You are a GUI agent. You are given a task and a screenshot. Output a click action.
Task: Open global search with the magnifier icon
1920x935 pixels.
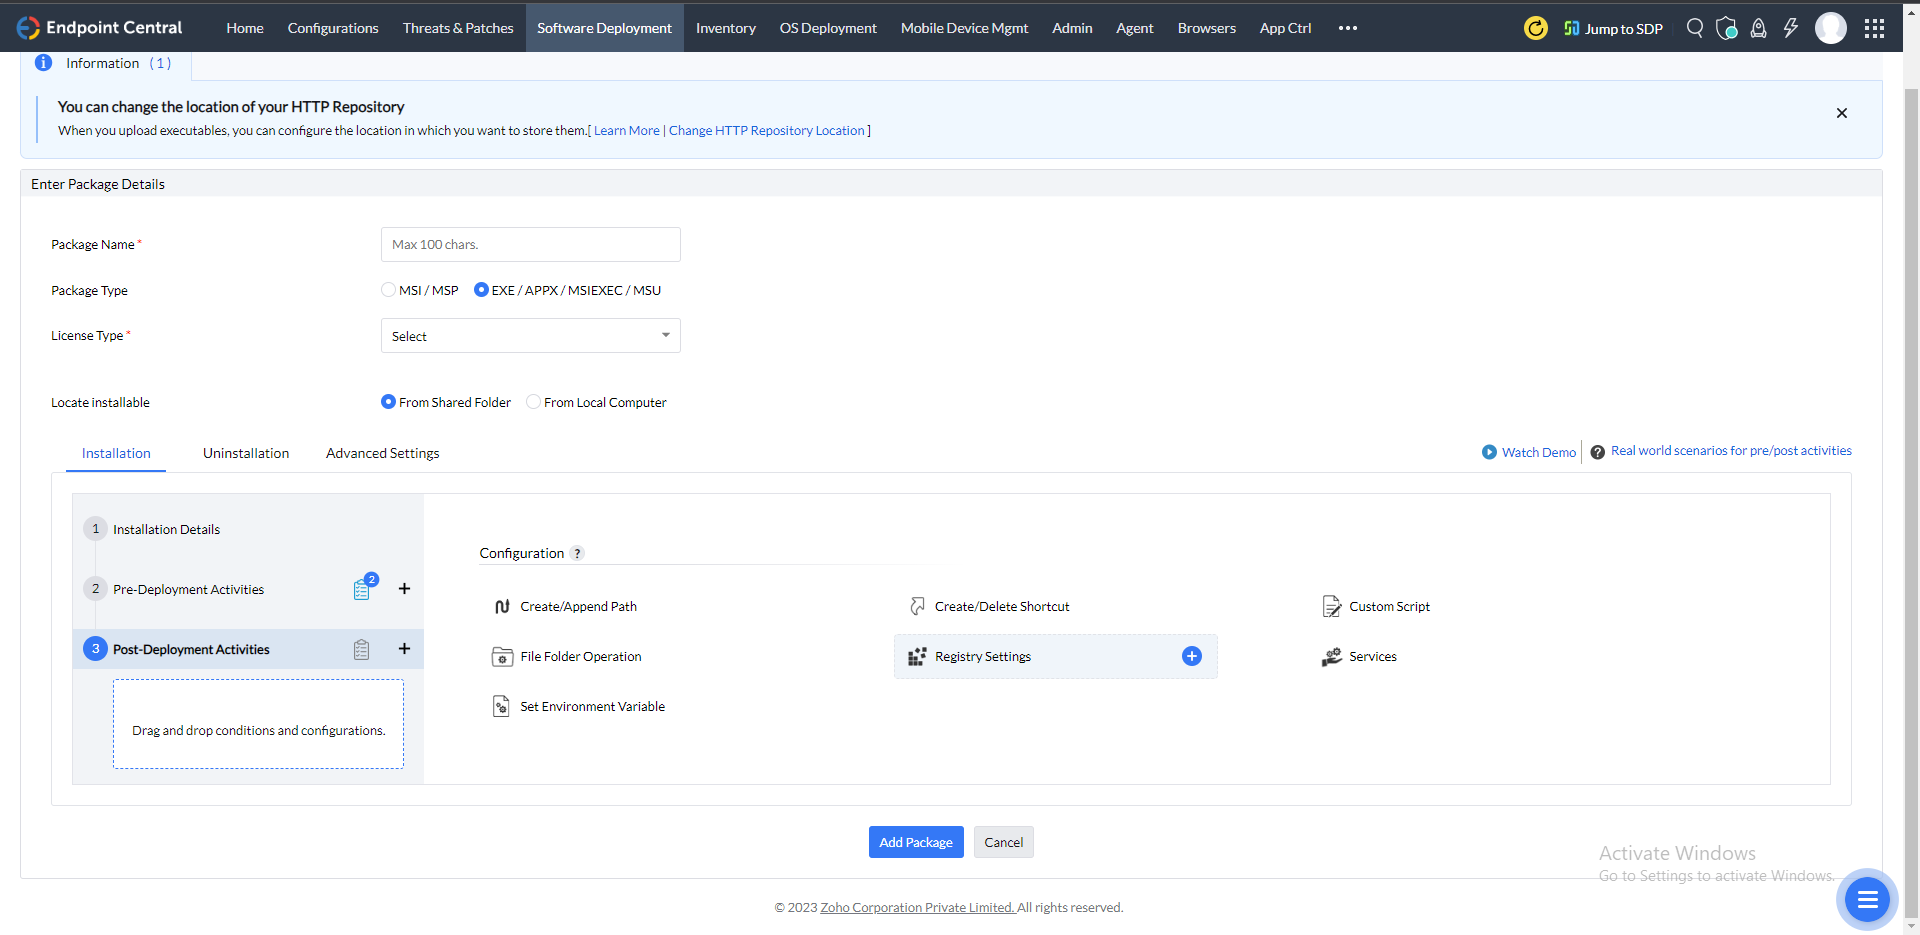pos(1695,28)
